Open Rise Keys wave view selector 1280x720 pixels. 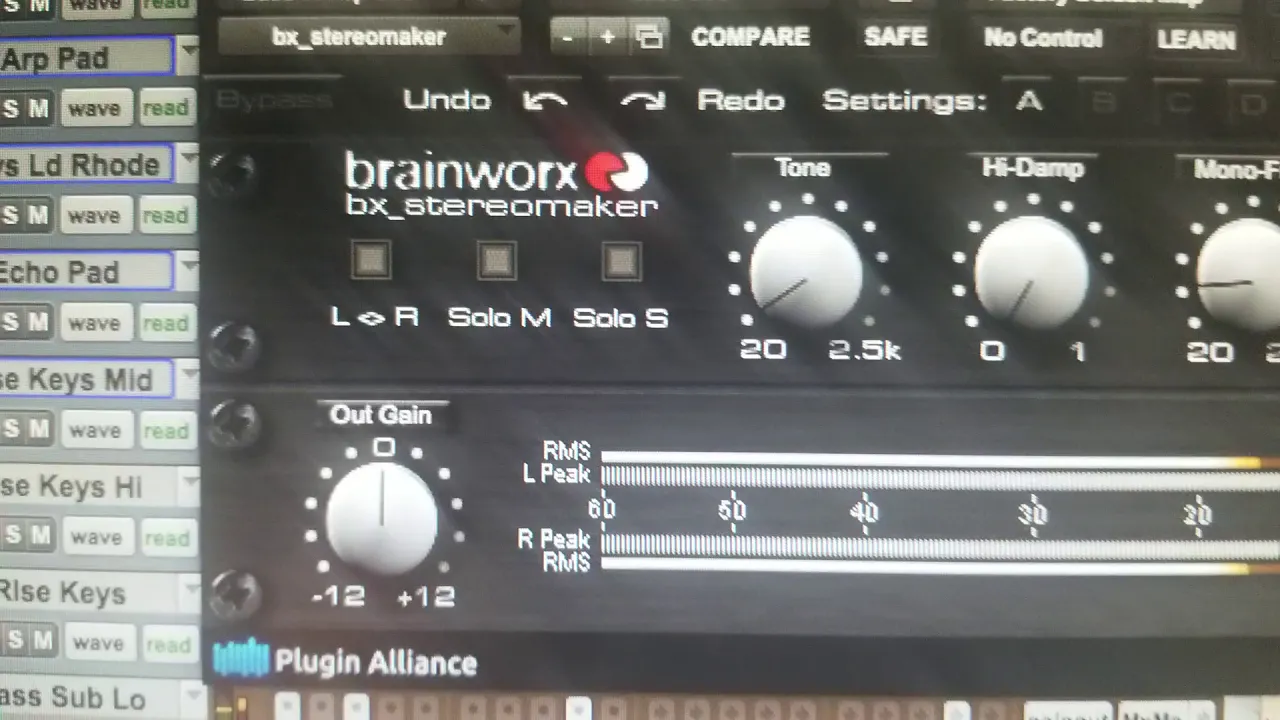pyautogui.click(x=98, y=643)
